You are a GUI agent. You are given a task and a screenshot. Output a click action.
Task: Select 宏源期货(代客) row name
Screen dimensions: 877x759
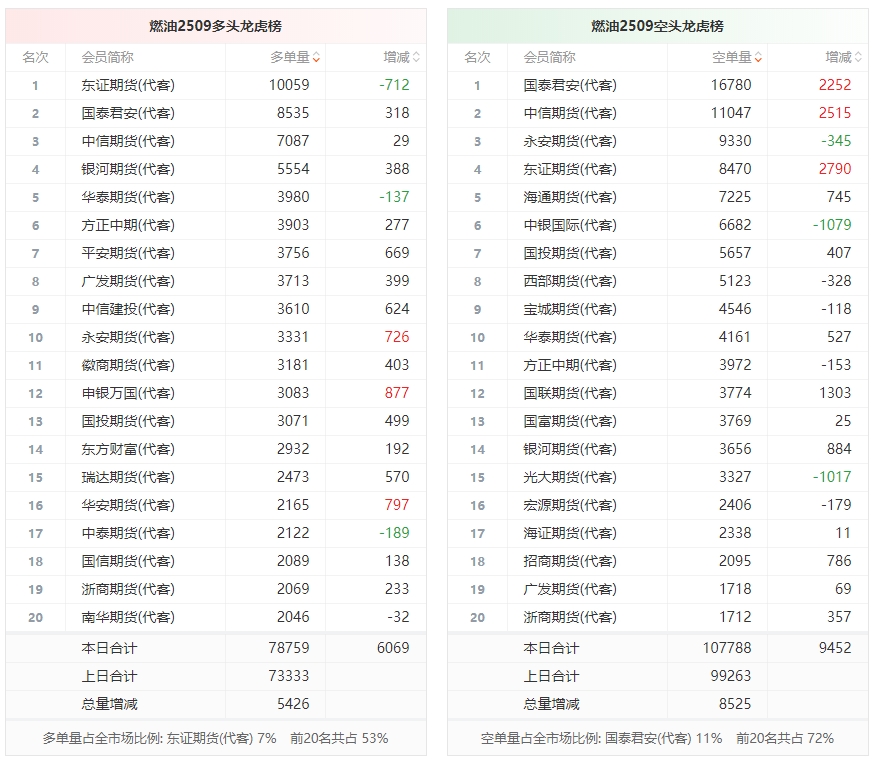pos(570,505)
